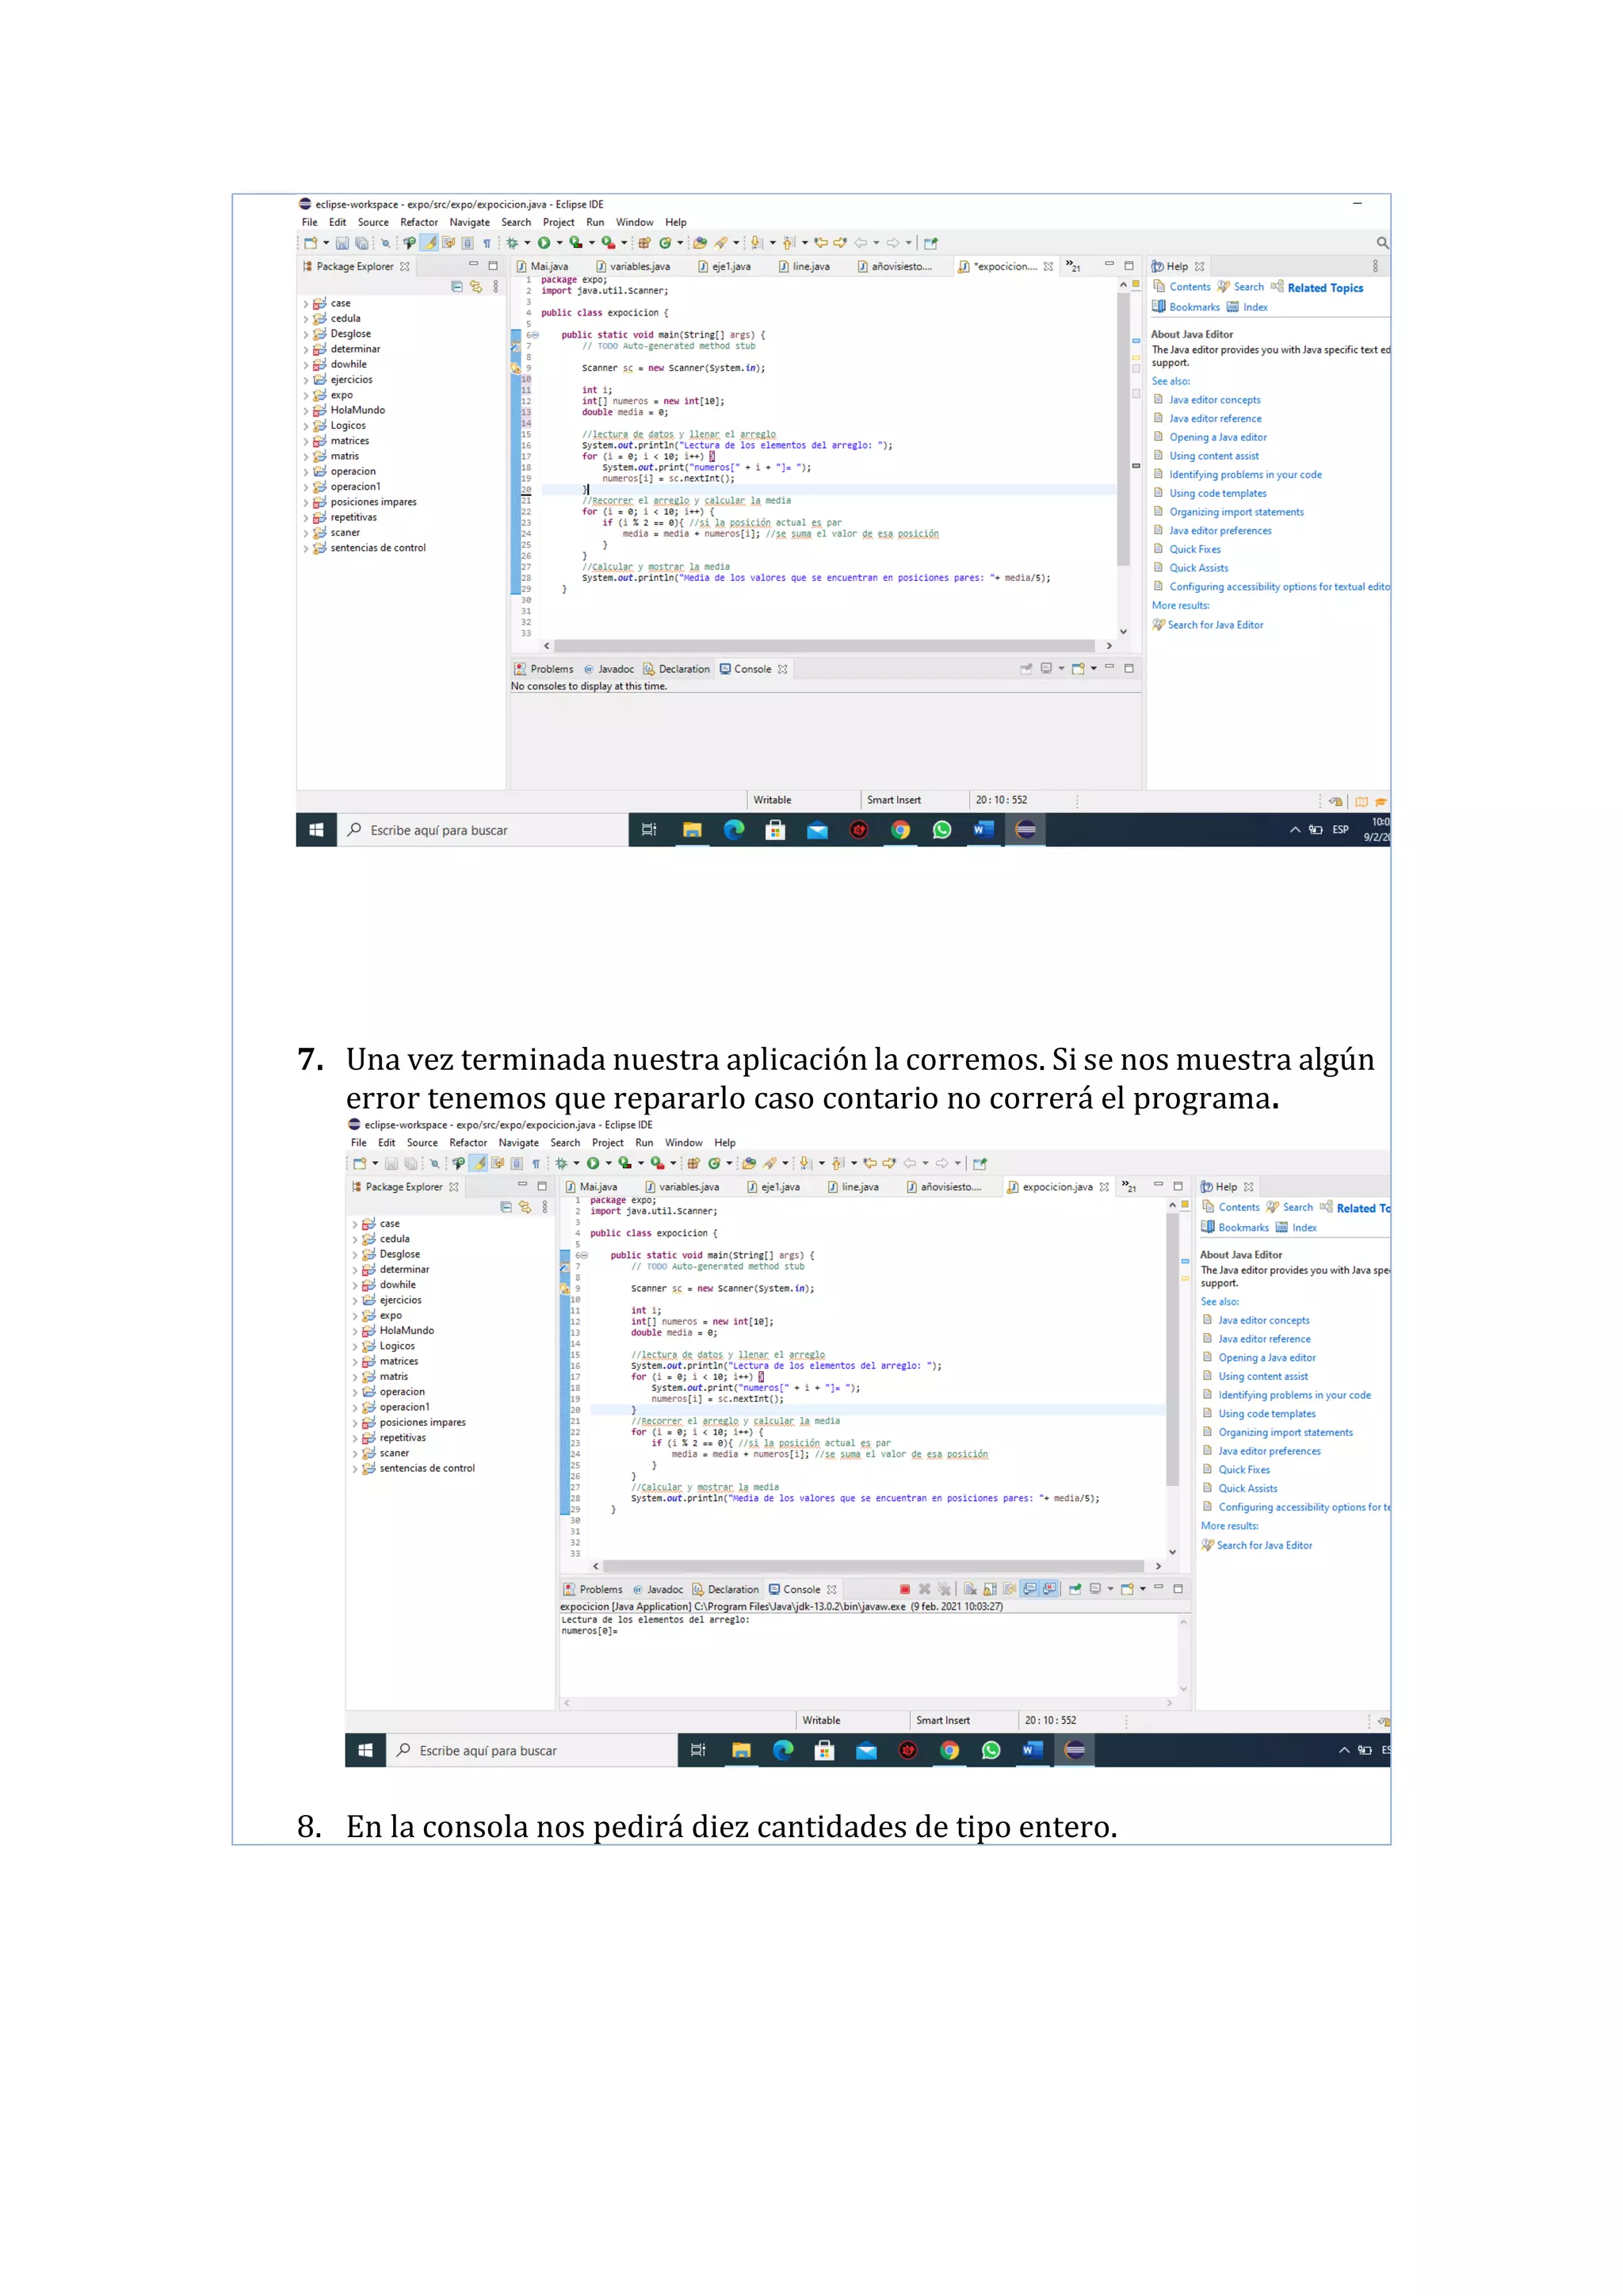Toggle Show Whitespace Characters in the lower toolbar
This screenshot has width=1623, height=2296.
coord(536,1163)
